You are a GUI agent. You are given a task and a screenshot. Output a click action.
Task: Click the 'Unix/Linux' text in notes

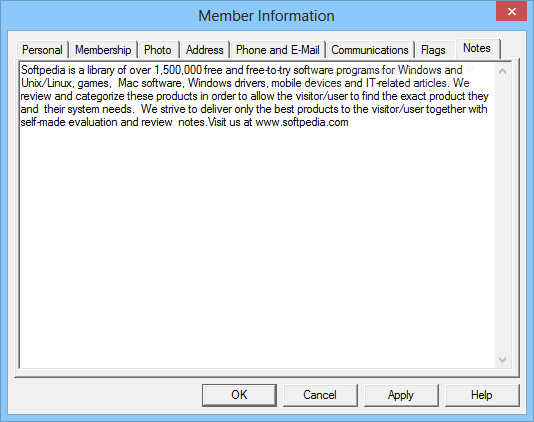pos(46,83)
